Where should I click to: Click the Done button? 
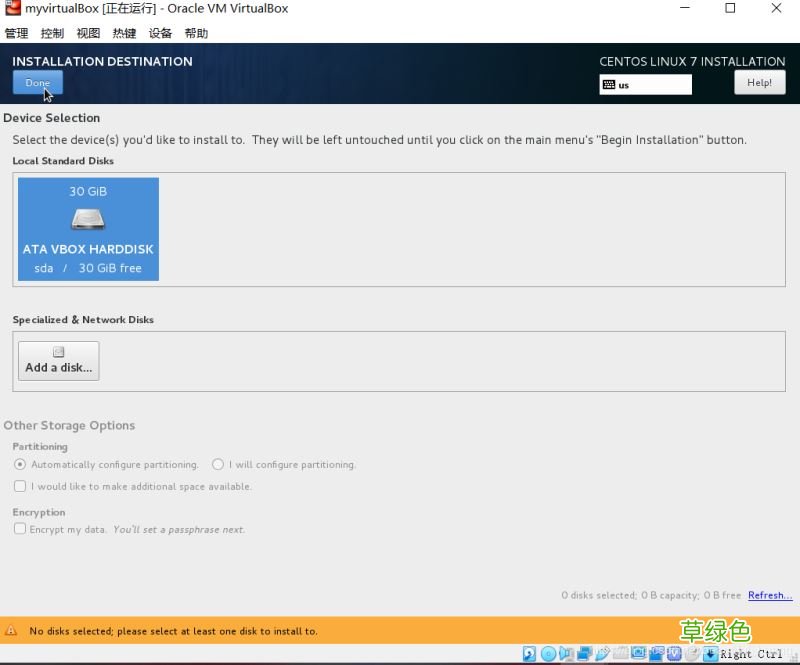tap(37, 82)
